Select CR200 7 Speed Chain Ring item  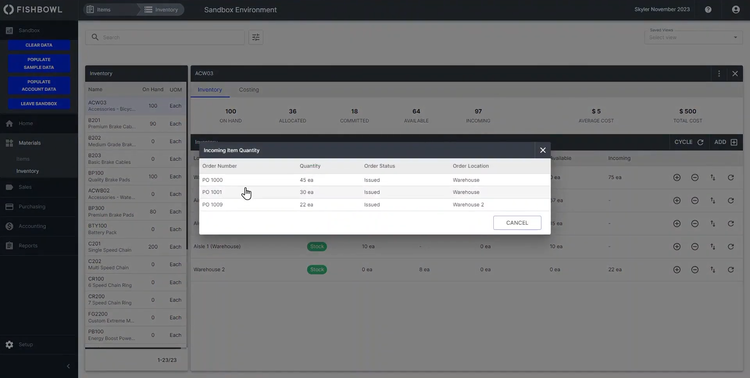(136, 300)
